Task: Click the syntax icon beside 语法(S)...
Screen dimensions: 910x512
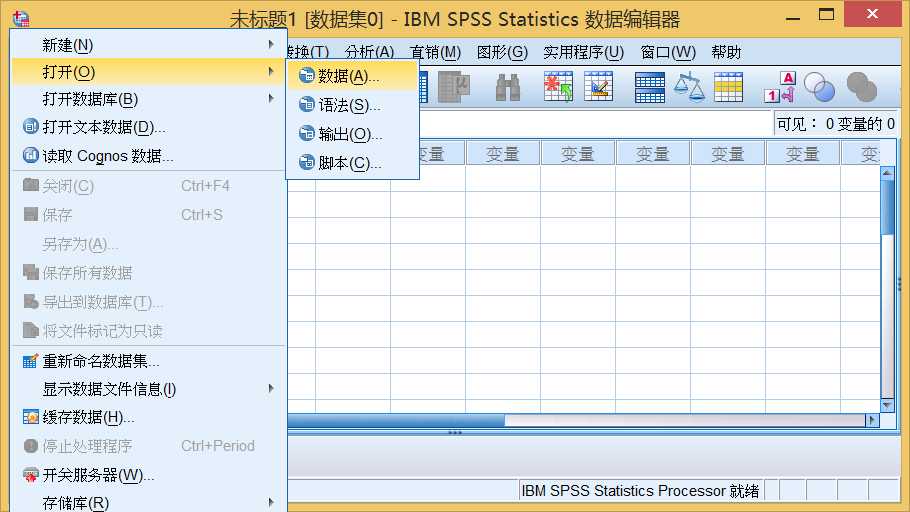Action: tap(306, 104)
